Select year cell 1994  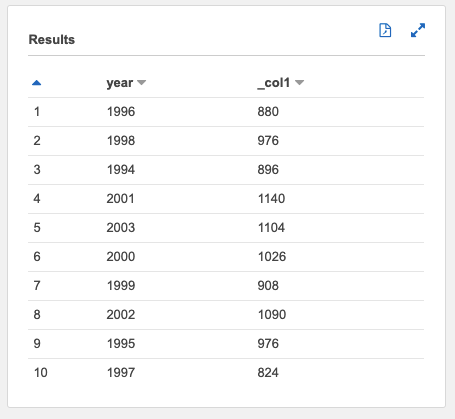pos(121,170)
